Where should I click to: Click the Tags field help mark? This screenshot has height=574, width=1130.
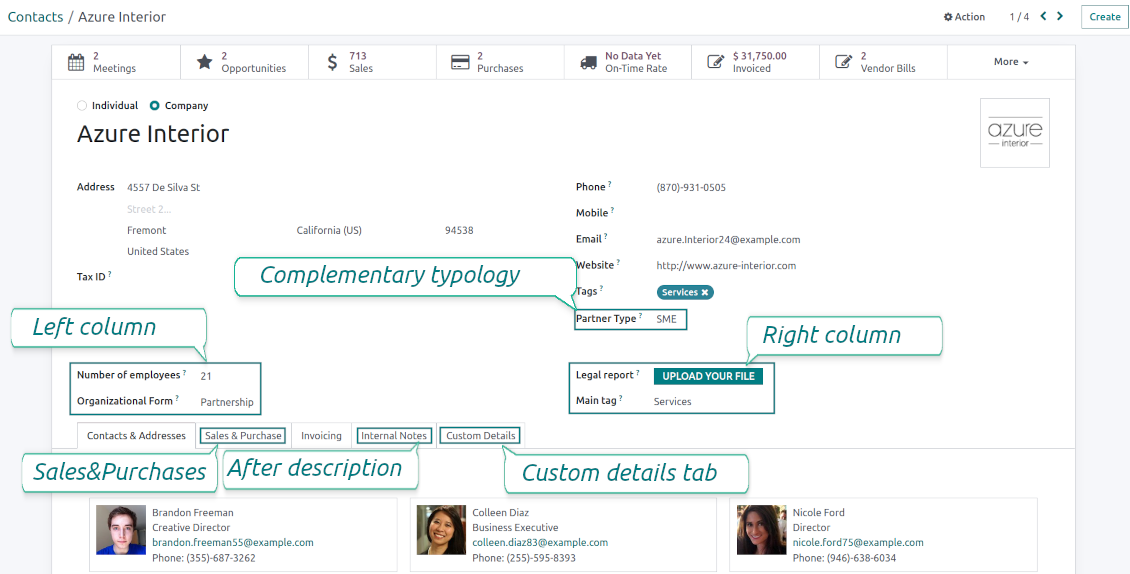(x=601, y=288)
